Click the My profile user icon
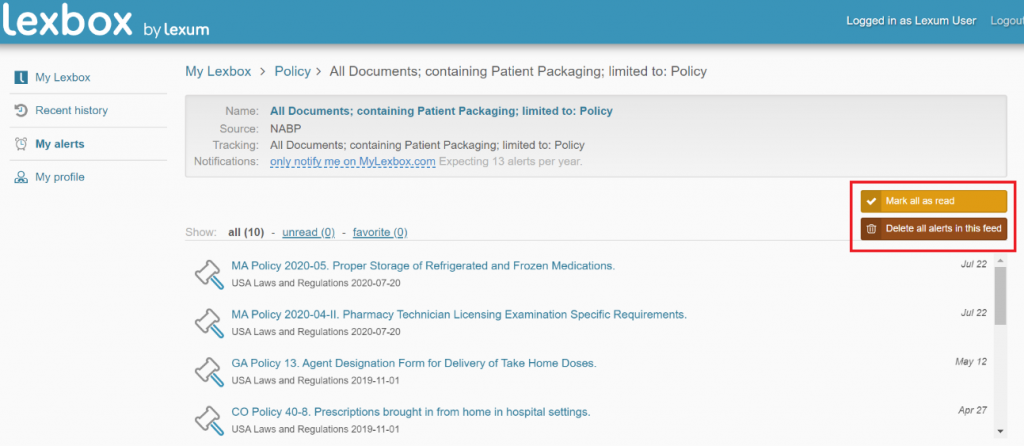 click(x=21, y=177)
